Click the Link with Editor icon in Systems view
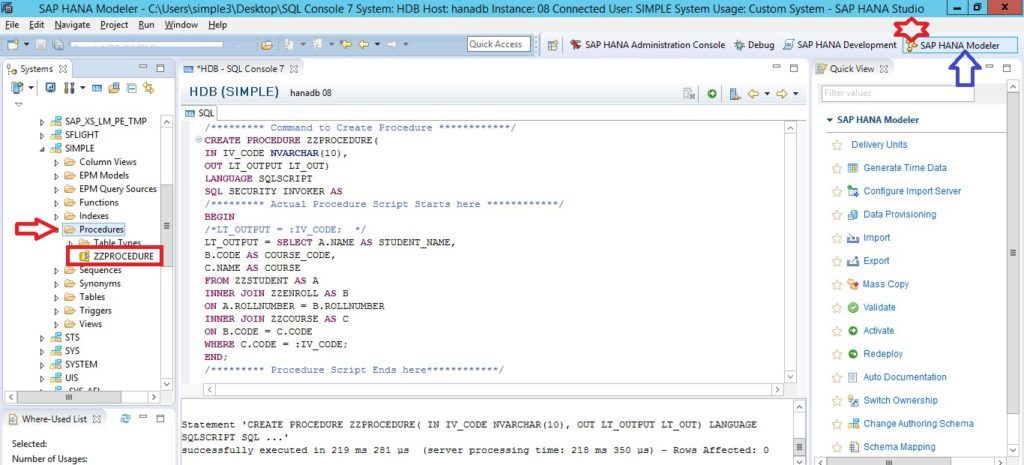This screenshot has width=1024, height=465. pos(148,88)
